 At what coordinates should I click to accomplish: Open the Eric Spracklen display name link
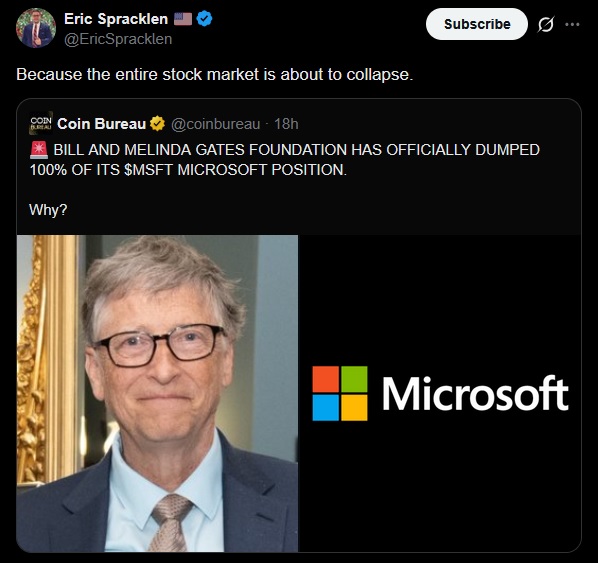[116, 19]
